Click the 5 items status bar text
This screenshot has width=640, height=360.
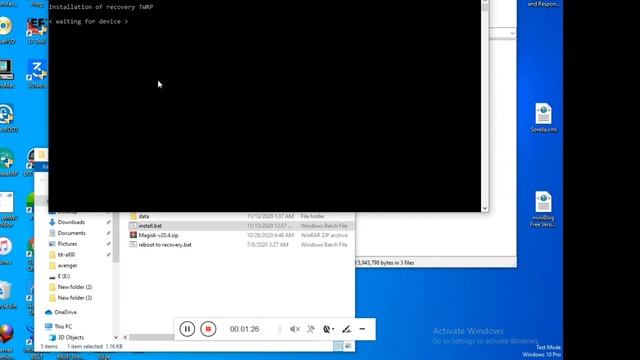coord(49,347)
